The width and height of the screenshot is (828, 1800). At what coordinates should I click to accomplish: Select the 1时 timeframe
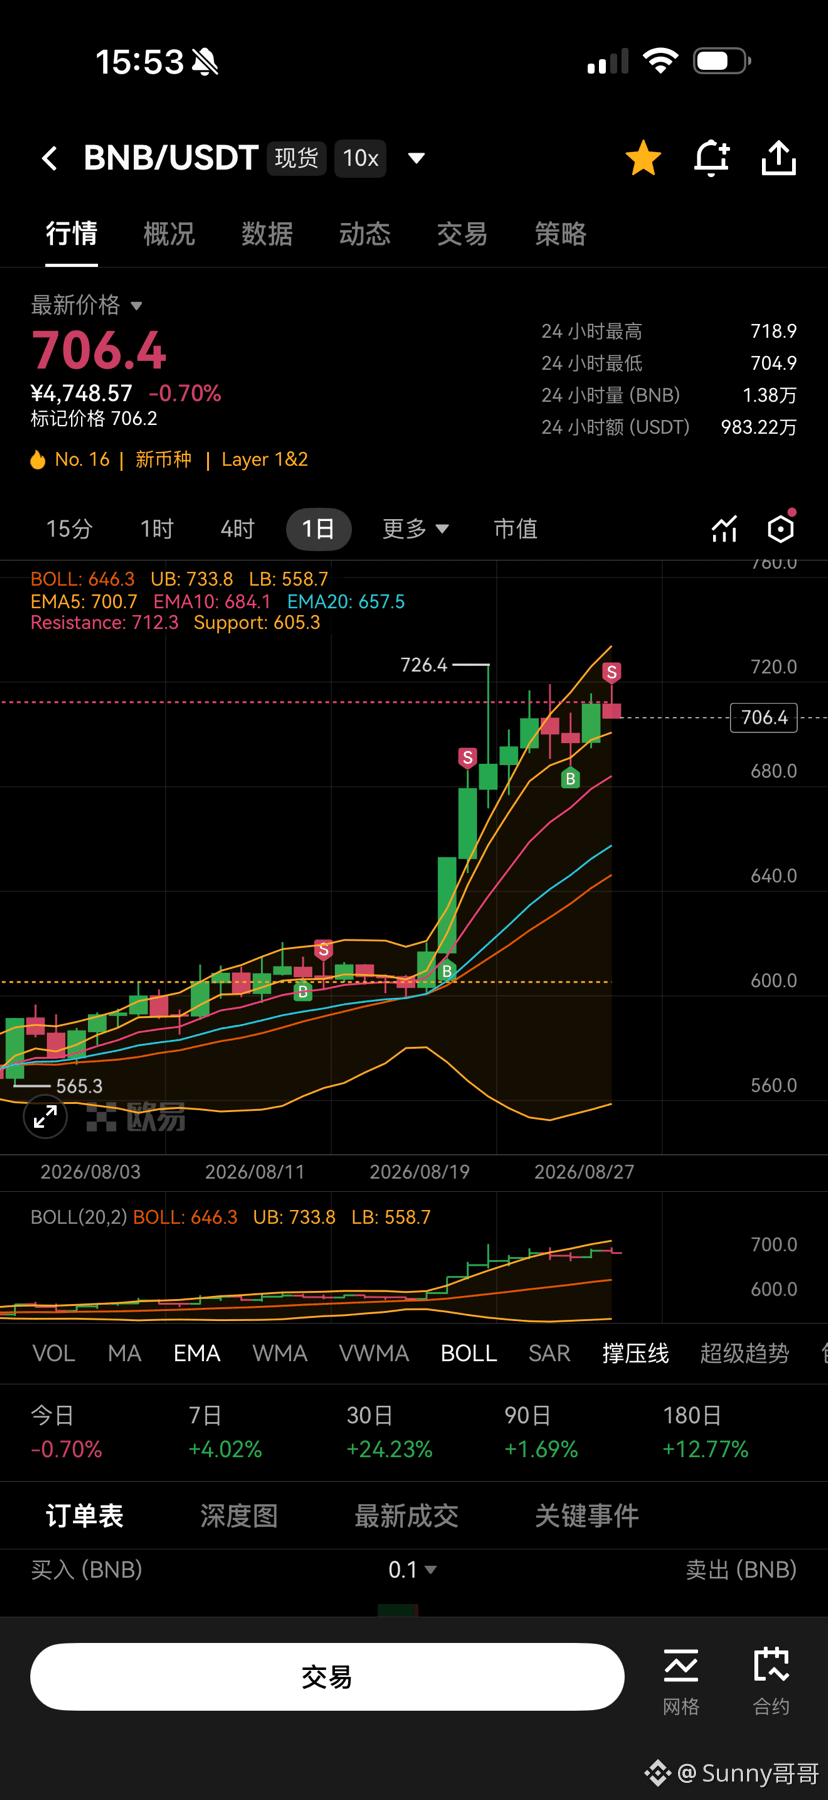click(157, 529)
